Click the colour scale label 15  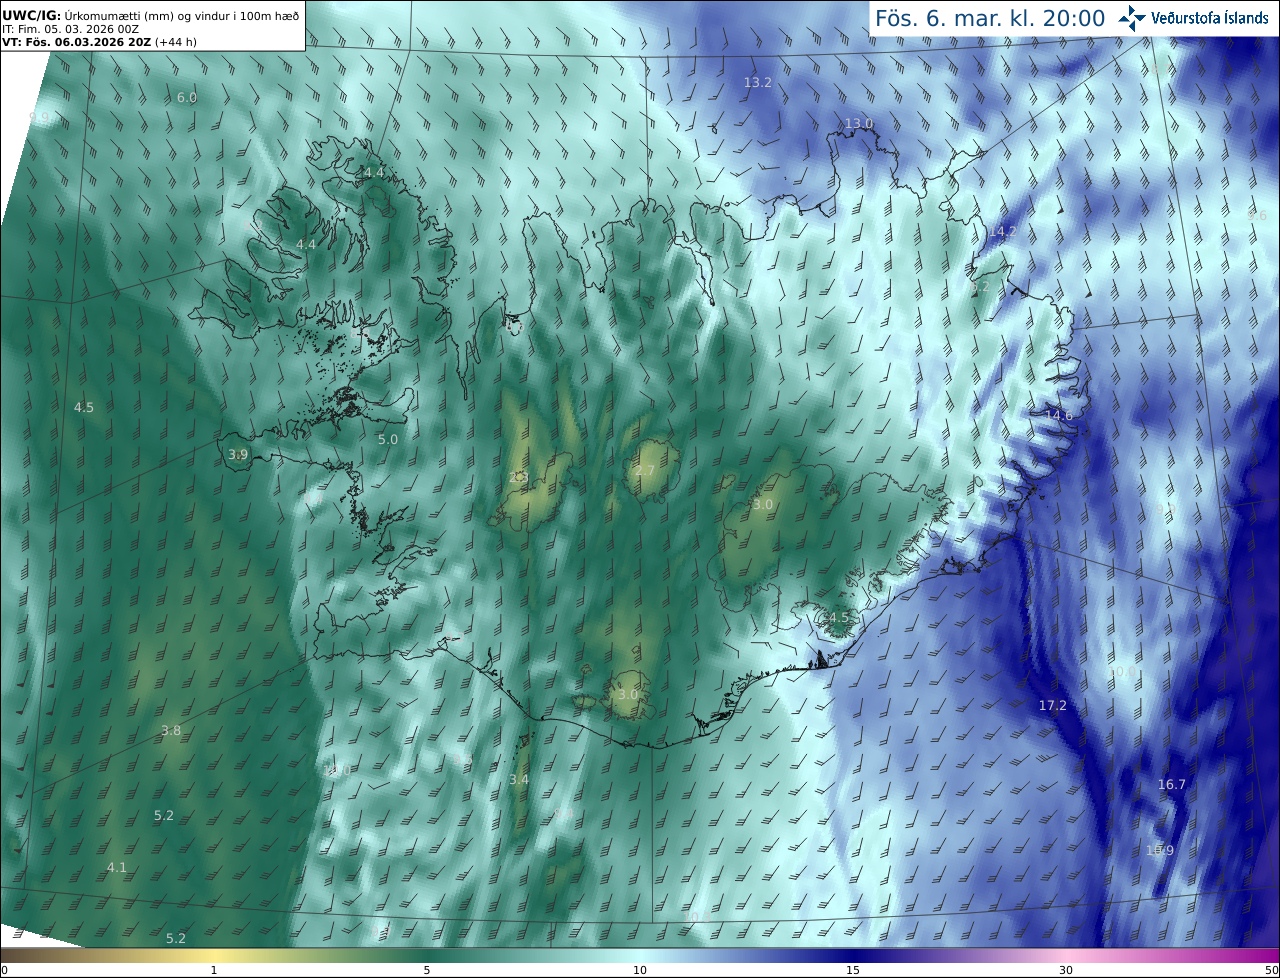click(x=853, y=970)
